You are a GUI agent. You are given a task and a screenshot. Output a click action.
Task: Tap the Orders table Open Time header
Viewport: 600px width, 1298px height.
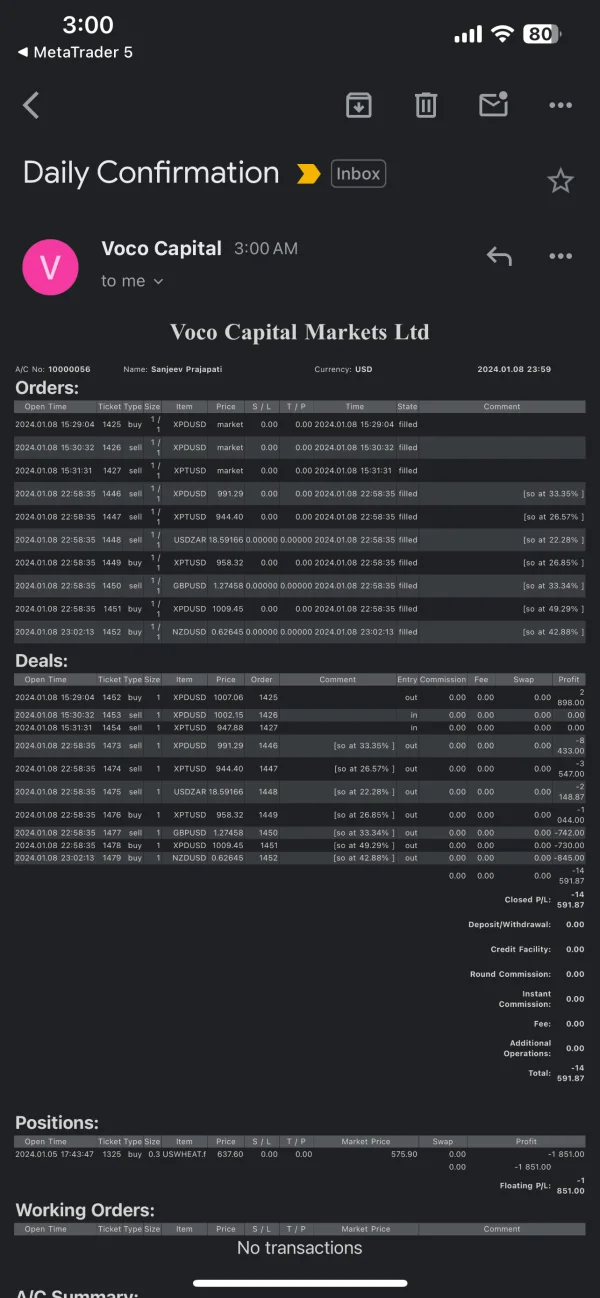pyautogui.click(x=46, y=407)
